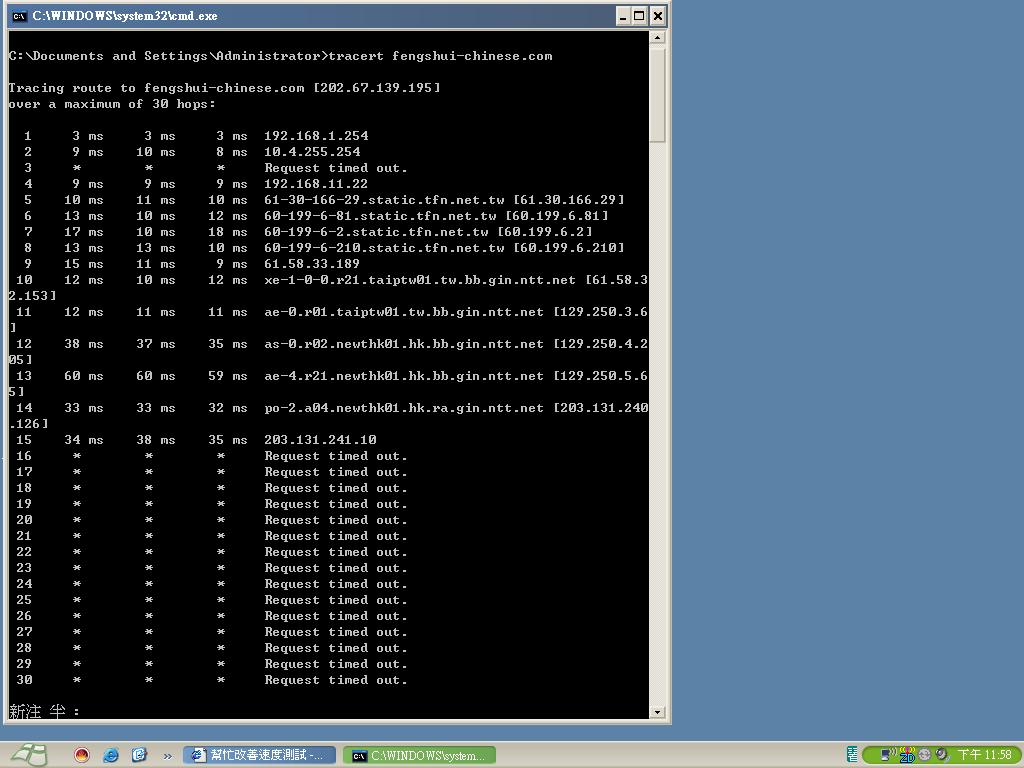Click the webcam tray icon

click(x=941, y=755)
